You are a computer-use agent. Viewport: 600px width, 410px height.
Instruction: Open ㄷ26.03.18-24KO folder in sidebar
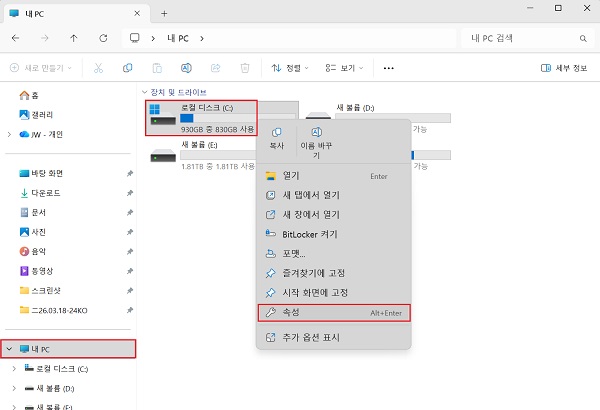point(54,310)
